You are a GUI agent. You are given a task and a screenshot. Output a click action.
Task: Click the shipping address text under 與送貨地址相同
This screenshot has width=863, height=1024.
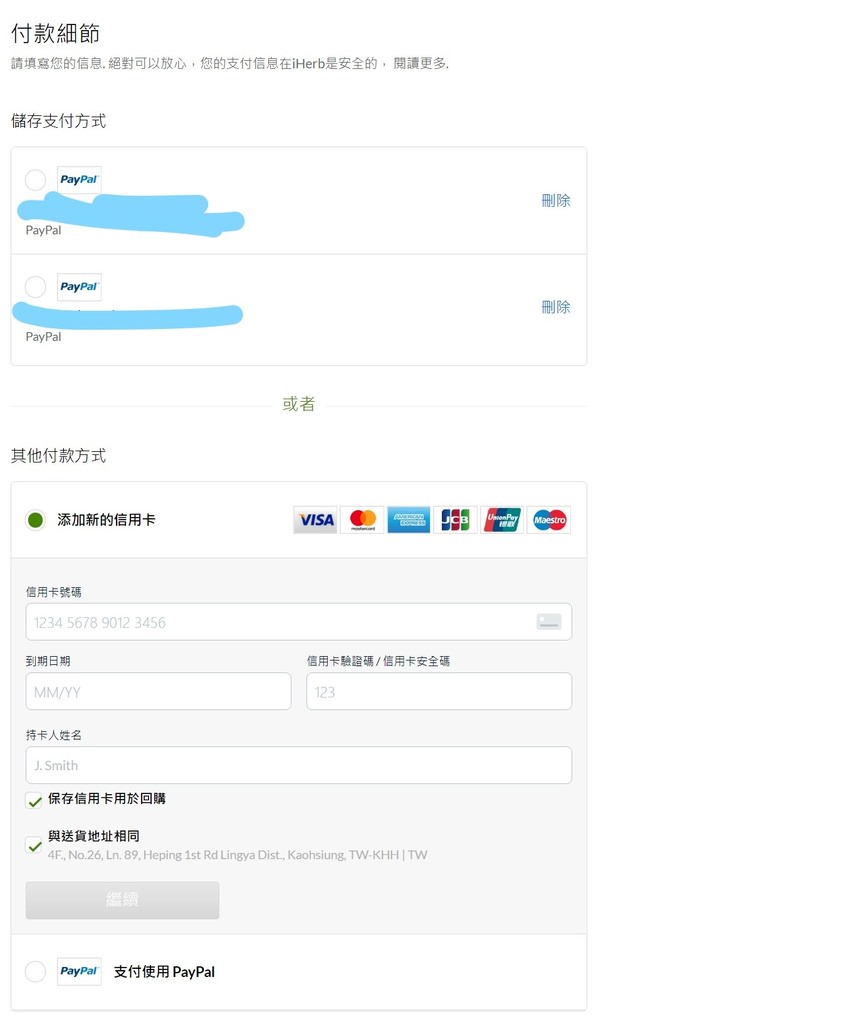pyautogui.click(x=237, y=855)
